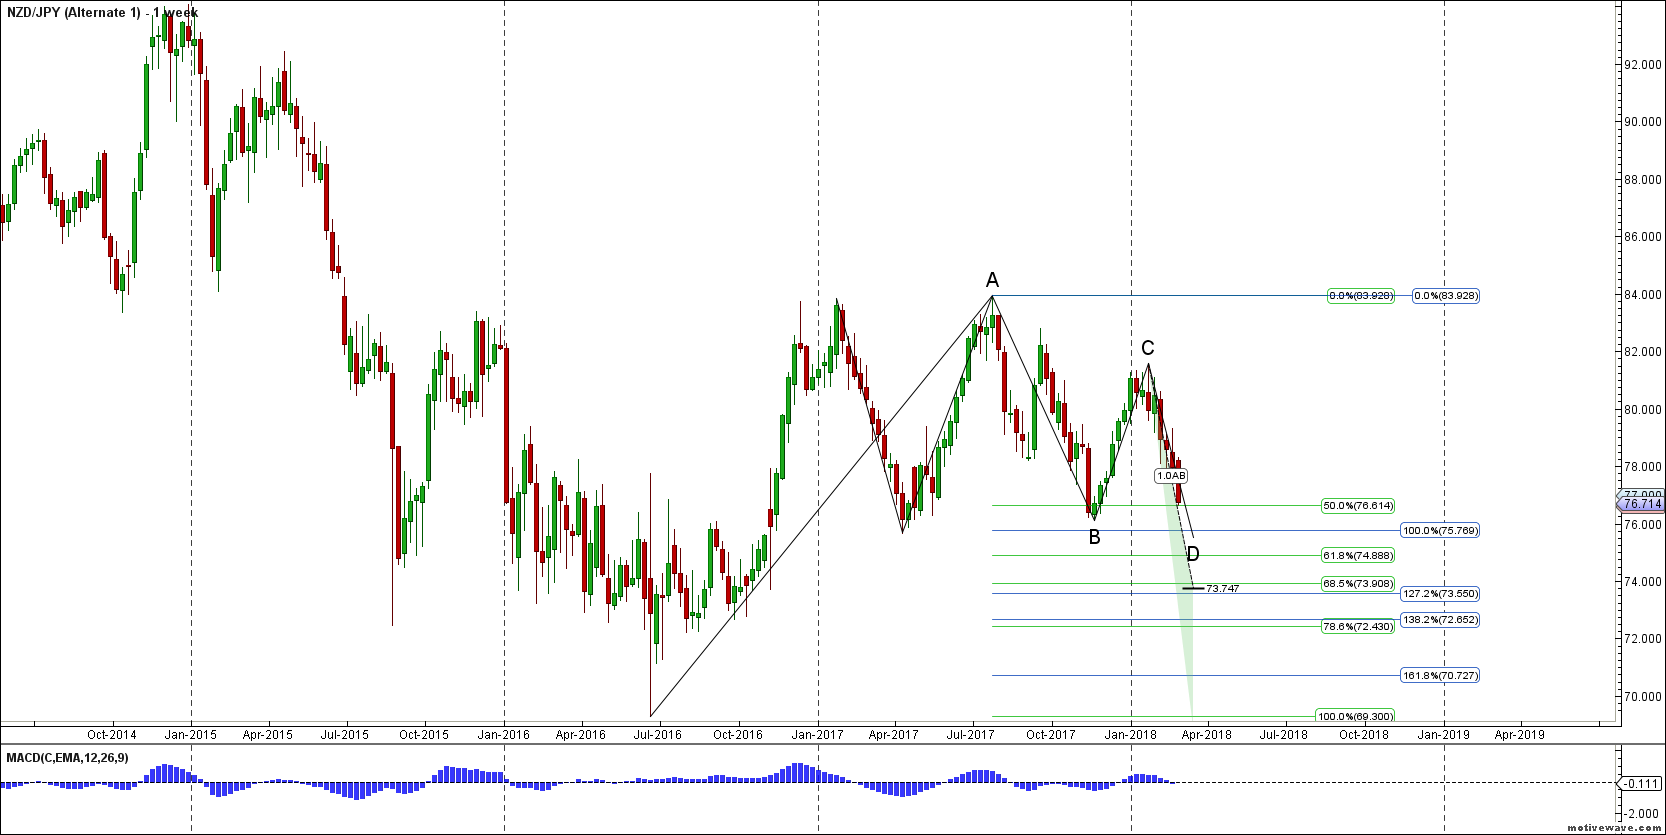Click Jan-2015 on the time axis
The image size is (1666, 835).
click(x=191, y=735)
